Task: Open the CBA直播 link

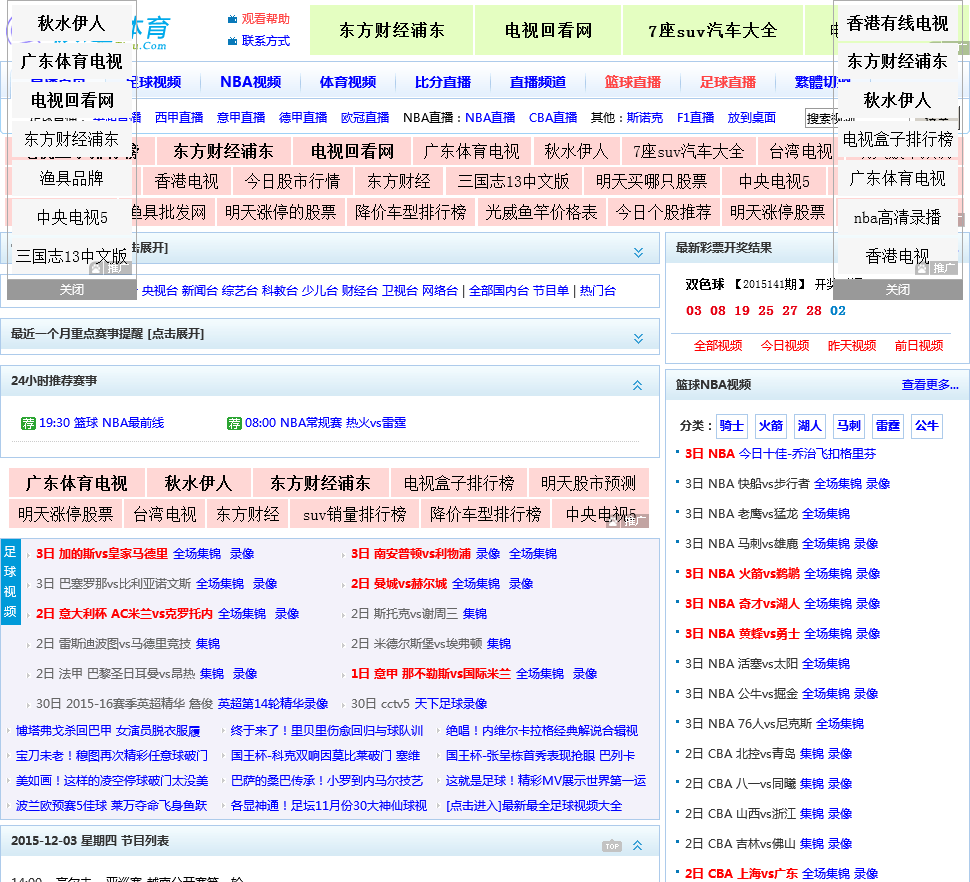Action: [553, 118]
